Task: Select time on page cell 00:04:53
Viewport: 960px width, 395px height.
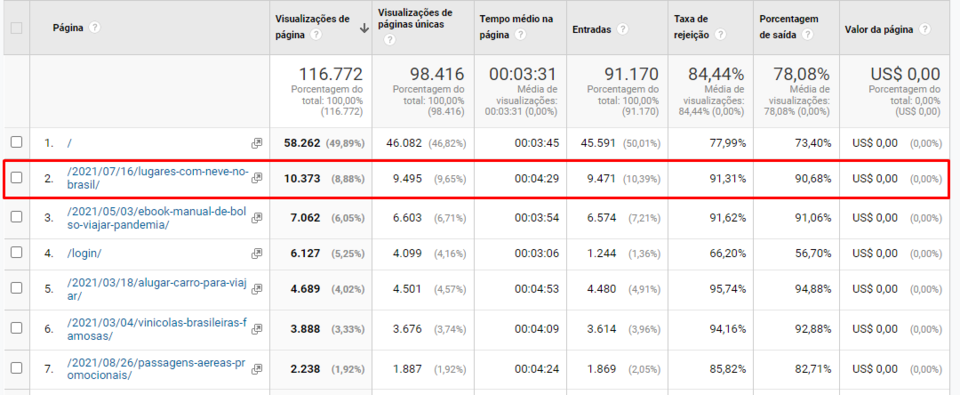Action: click(536, 288)
